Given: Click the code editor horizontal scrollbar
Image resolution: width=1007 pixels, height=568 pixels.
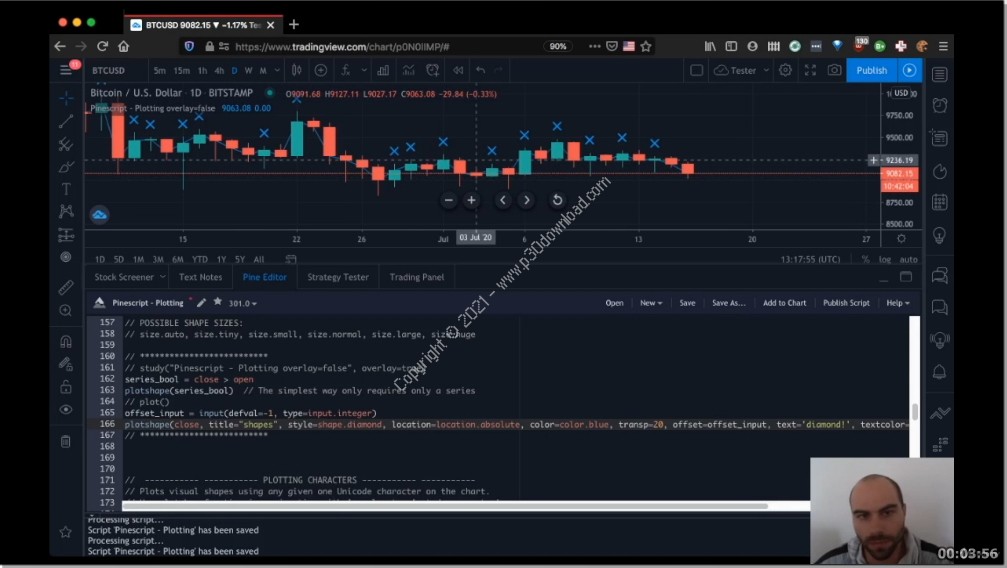Looking at the screenshot, I should click(445, 506).
